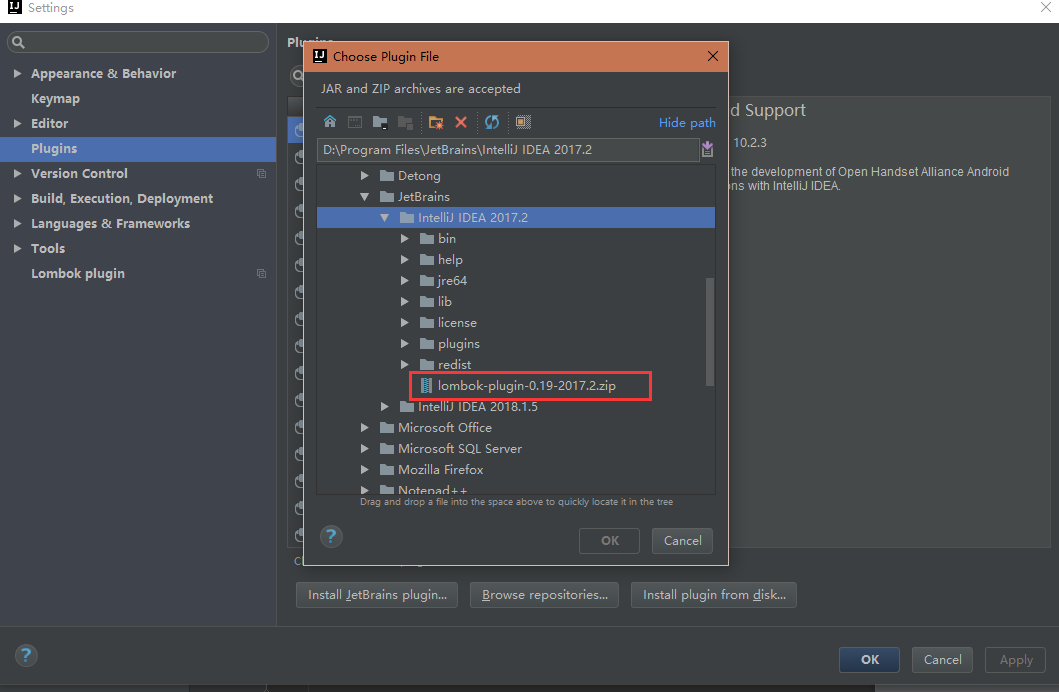
Task: Expand the Editor settings section
Action: pyautogui.click(x=18, y=123)
